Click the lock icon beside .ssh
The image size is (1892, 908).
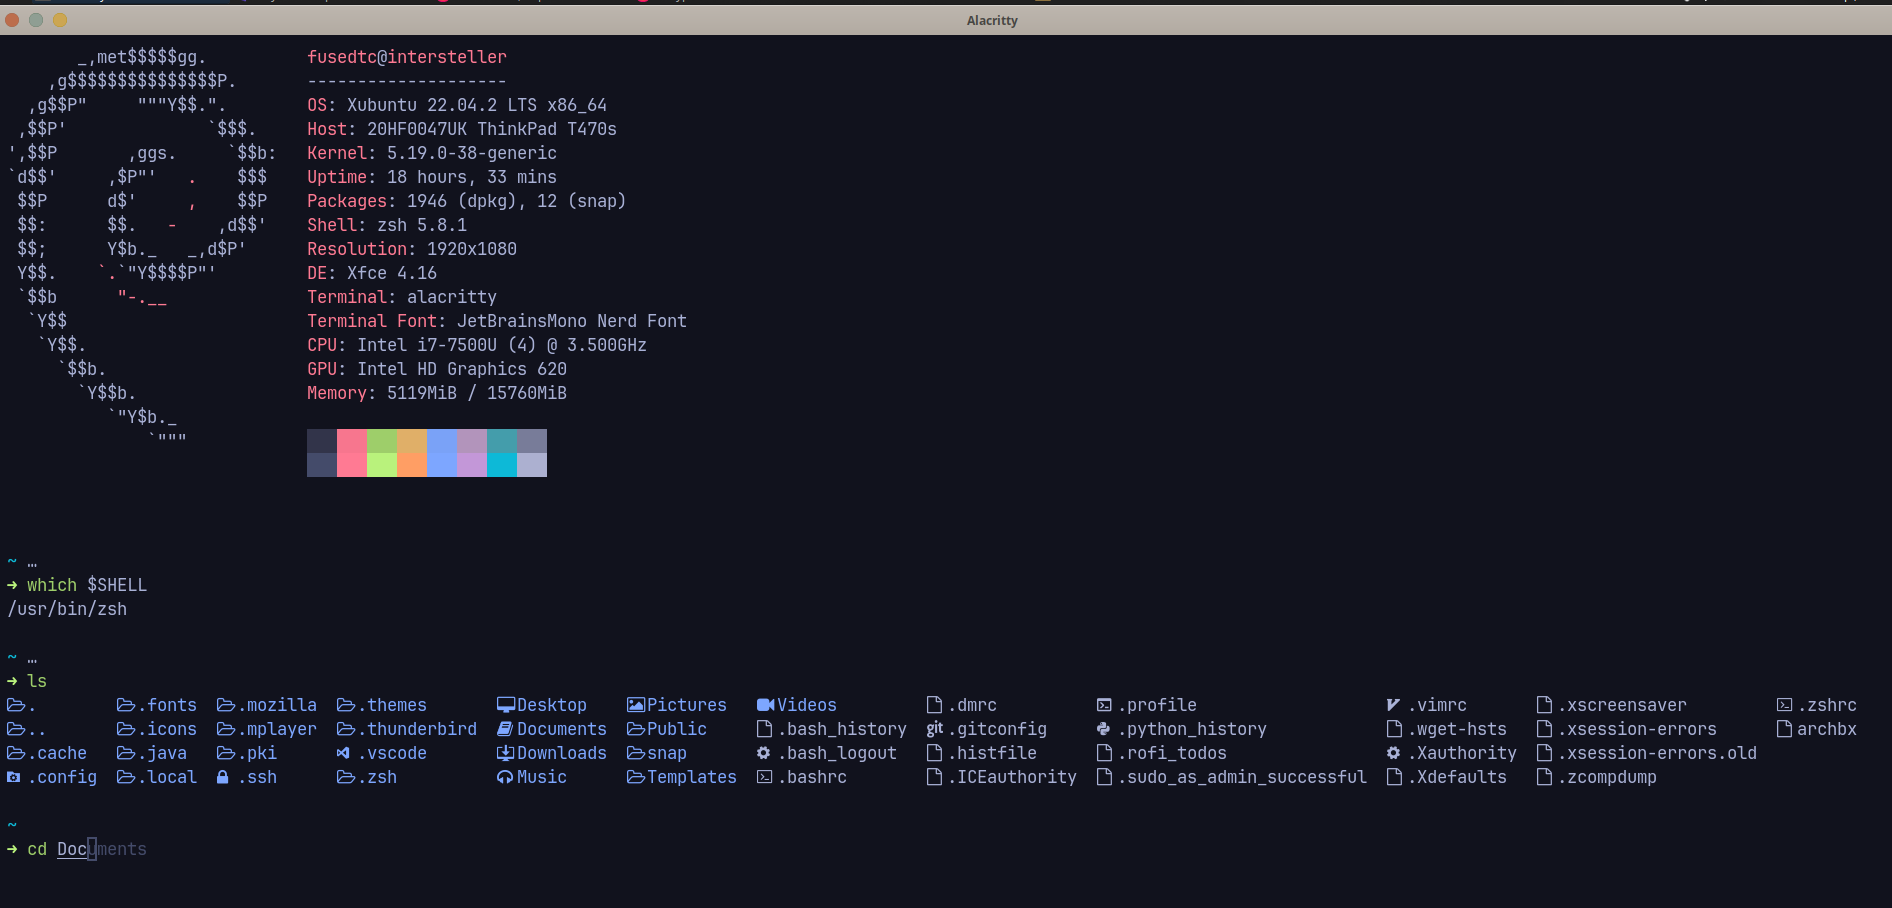223,777
